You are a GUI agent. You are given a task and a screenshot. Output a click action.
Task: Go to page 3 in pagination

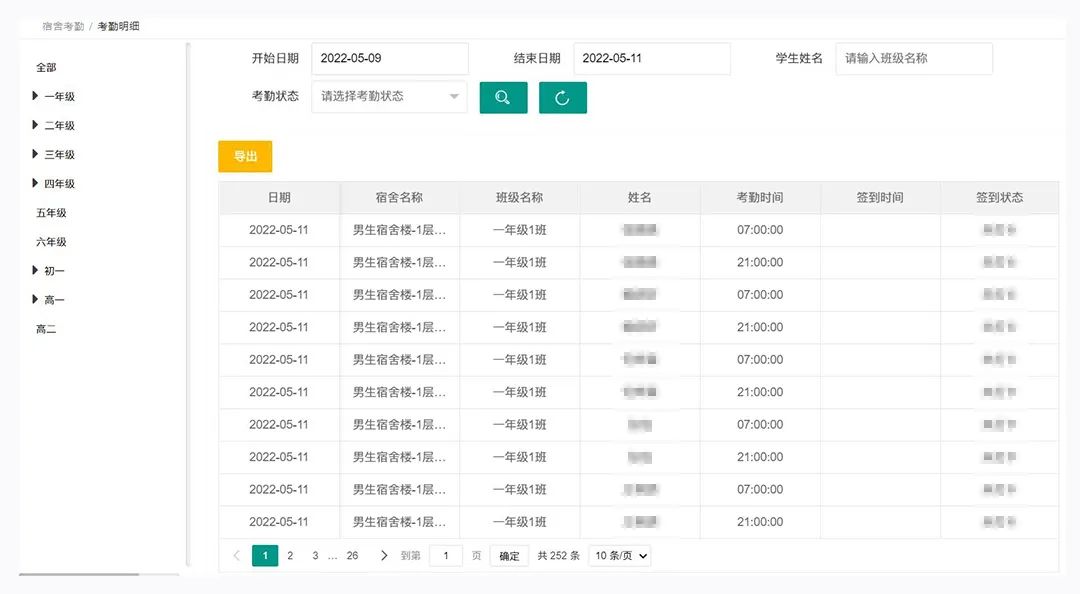(315, 555)
